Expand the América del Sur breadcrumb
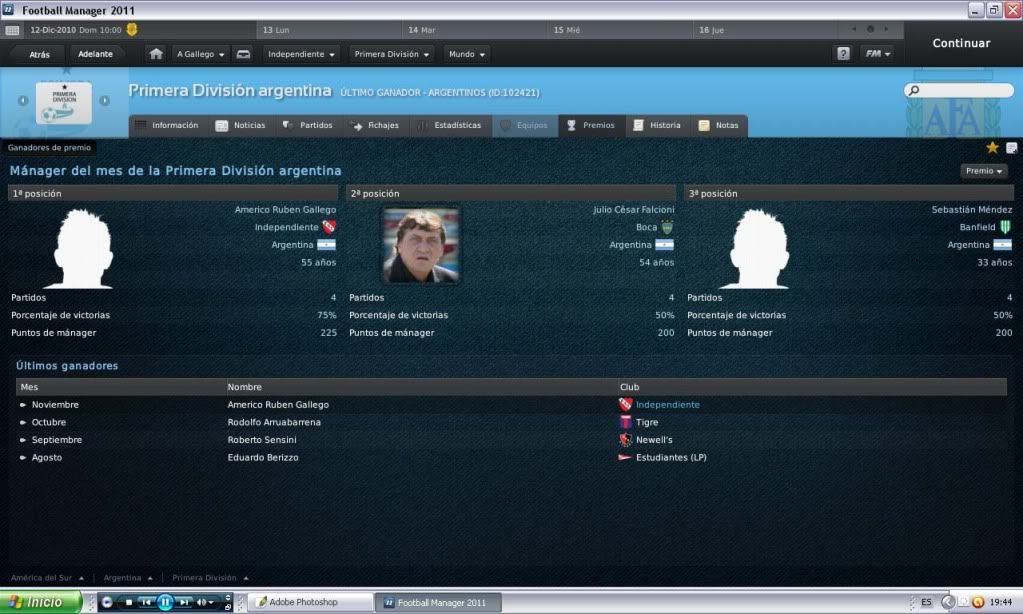This screenshot has width=1023, height=614. [47, 577]
